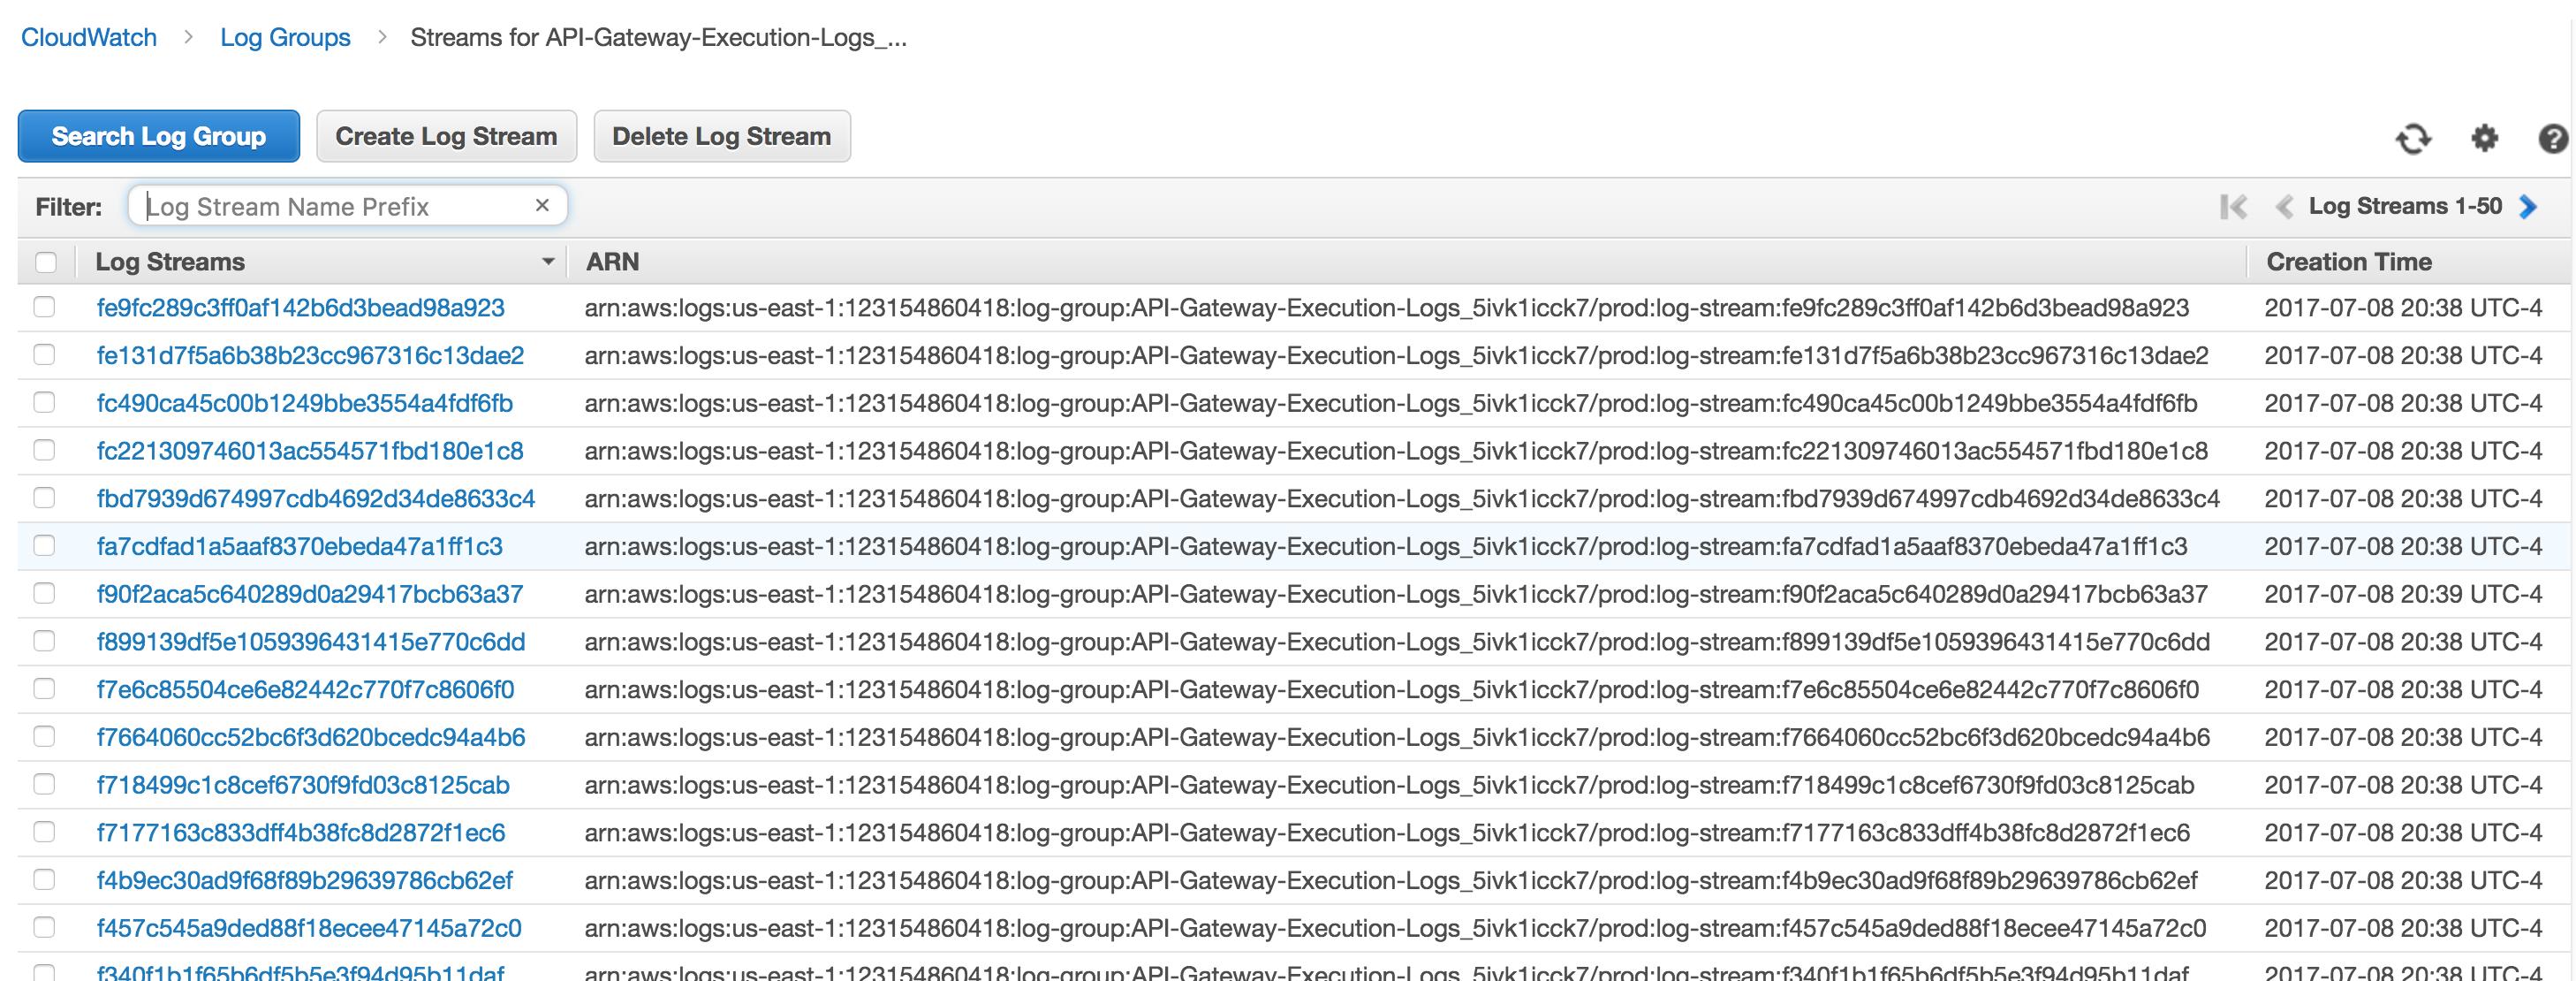Clear the filter with the X icon
2576x981 pixels.
tap(542, 205)
